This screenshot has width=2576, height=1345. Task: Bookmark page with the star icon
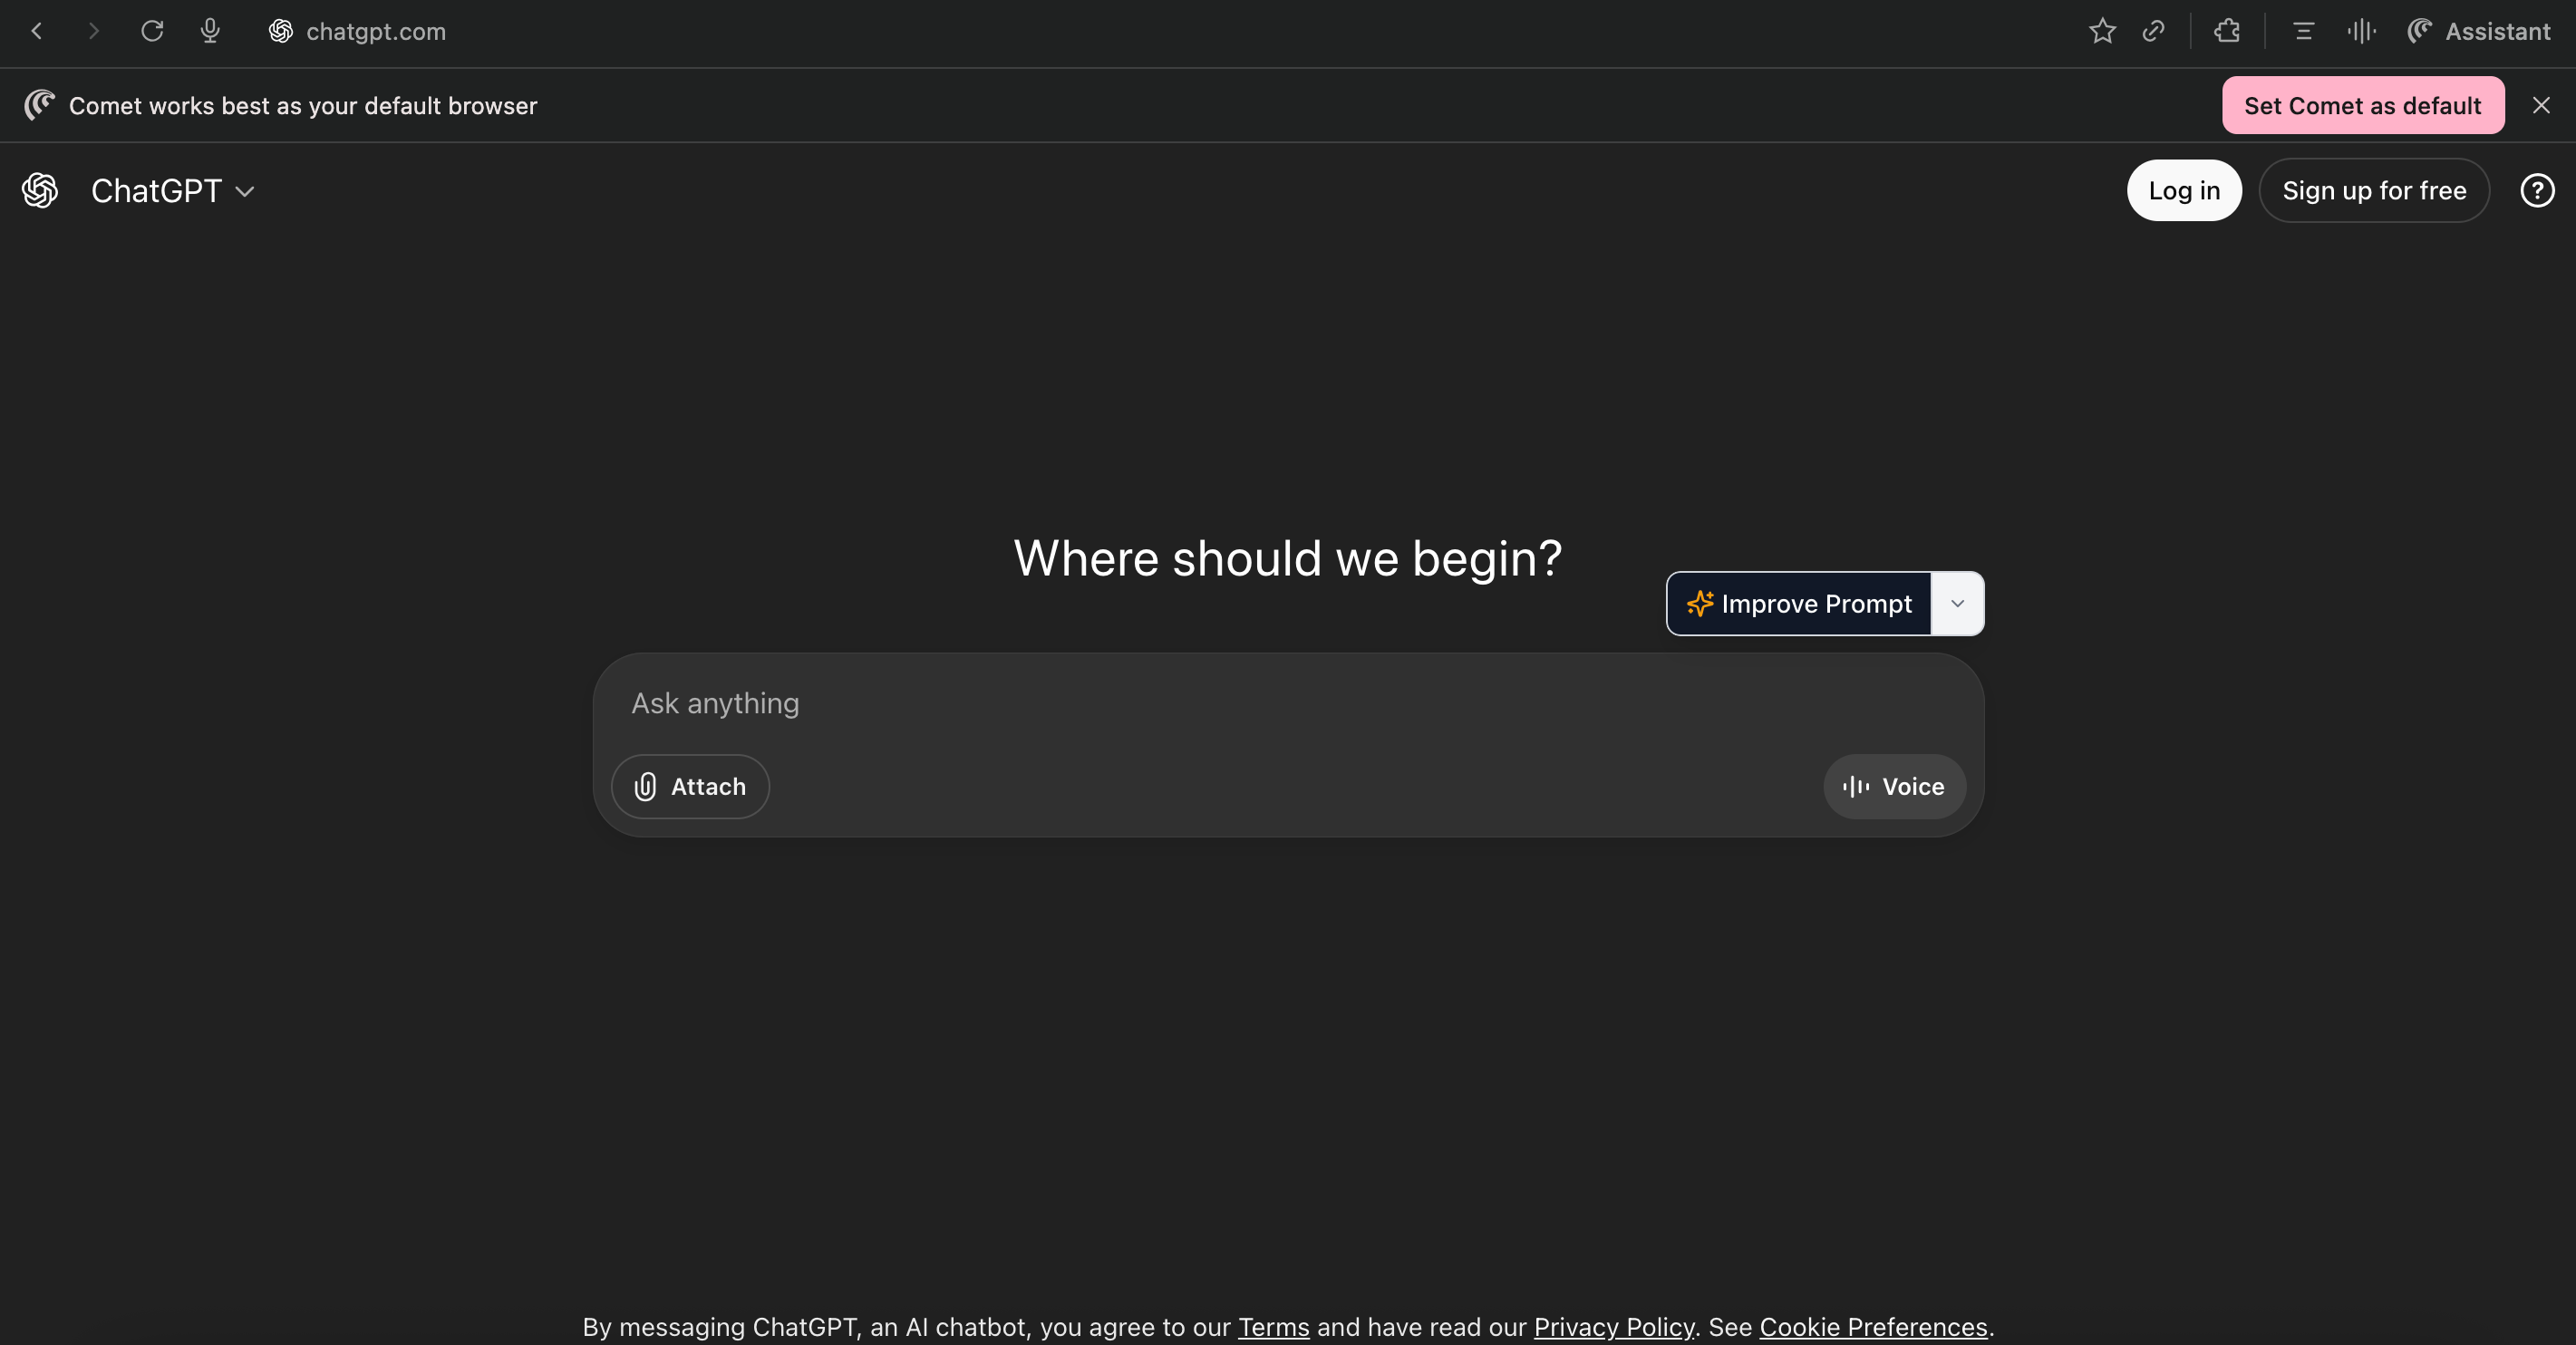pos(2102,31)
